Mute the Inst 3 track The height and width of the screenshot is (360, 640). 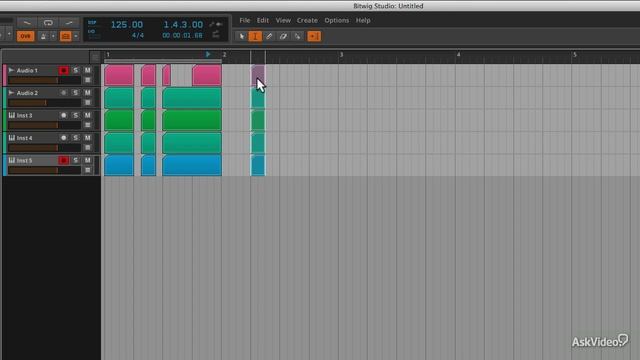tap(87, 116)
